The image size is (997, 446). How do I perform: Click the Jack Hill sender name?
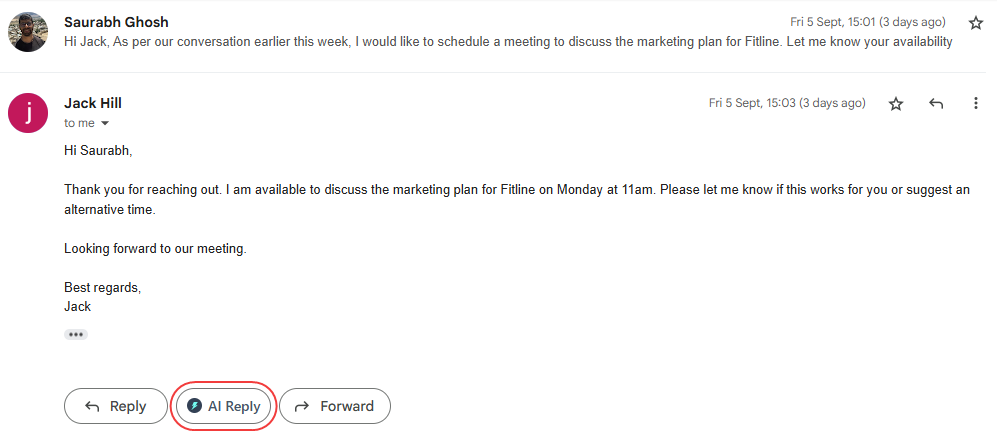pyautogui.click(x=93, y=103)
